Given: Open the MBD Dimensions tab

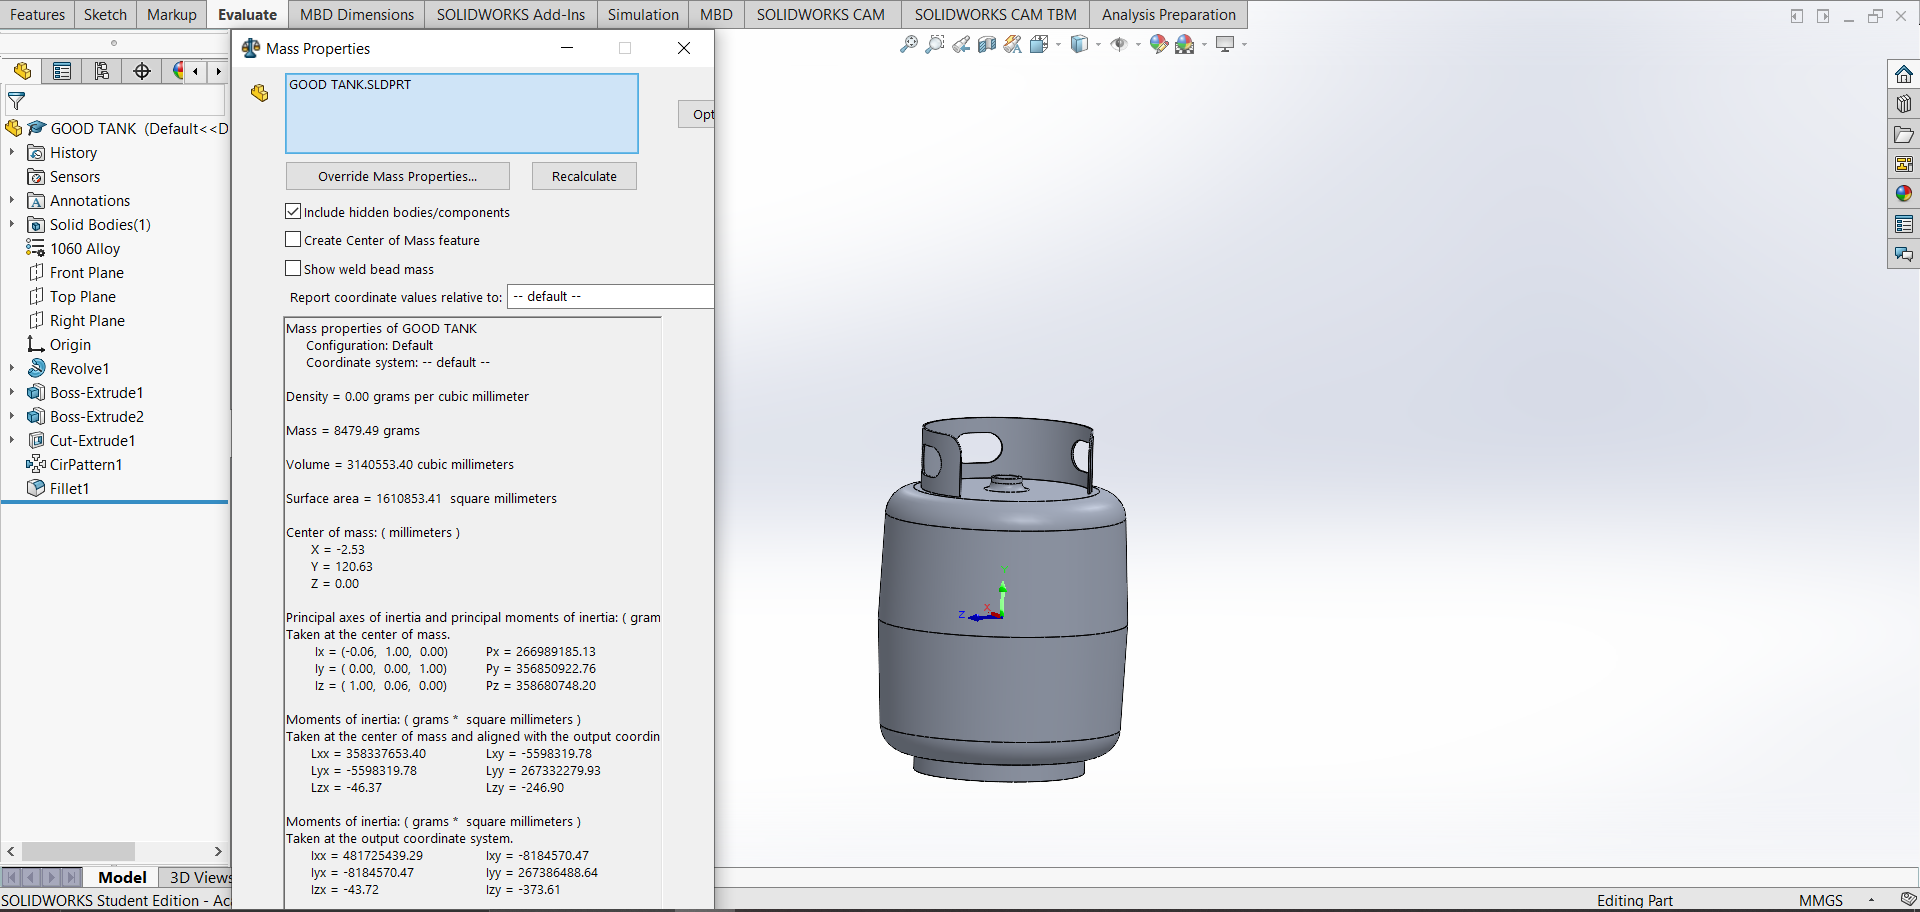Looking at the screenshot, I should 357,14.
